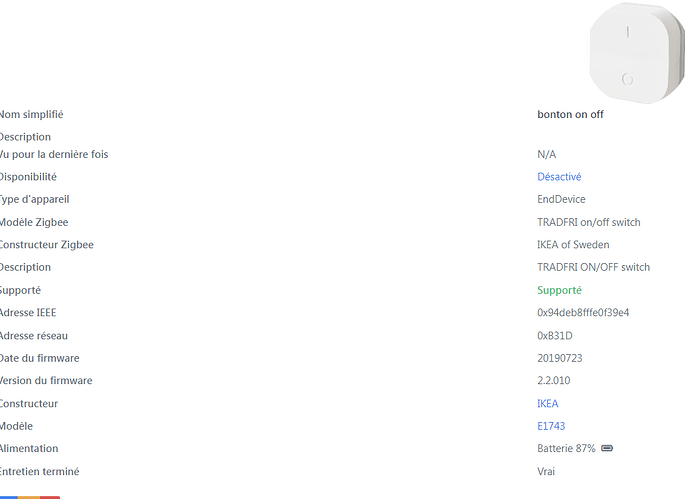Click the N/A last seen value
The width and height of the screenshot is (685, 499).
[546, 154]
